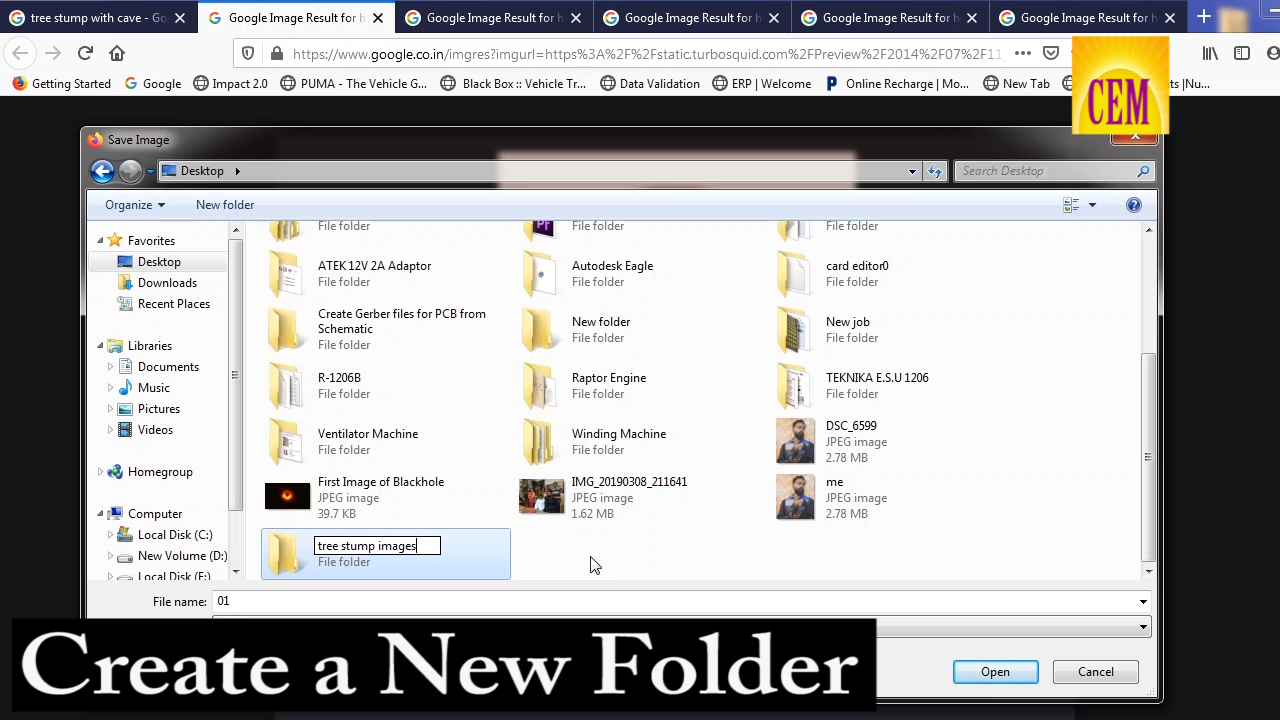The width and height of the screenshot is (1280, 720).
Task: Select Recent Places in Favorites
Action: tap(173, 304)
